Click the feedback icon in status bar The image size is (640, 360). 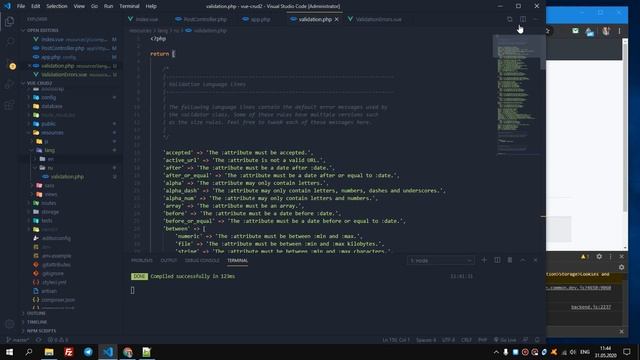point(526,340)
